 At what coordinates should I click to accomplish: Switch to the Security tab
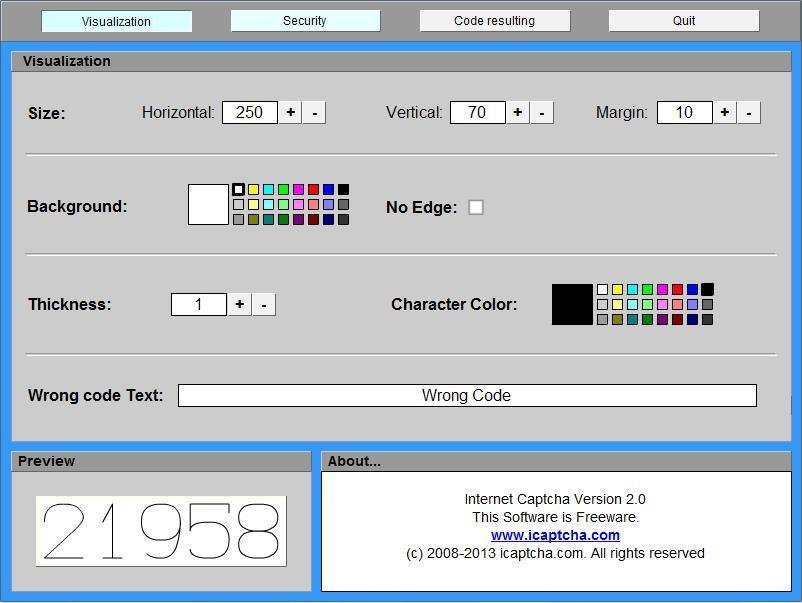[x=305, y=20]
